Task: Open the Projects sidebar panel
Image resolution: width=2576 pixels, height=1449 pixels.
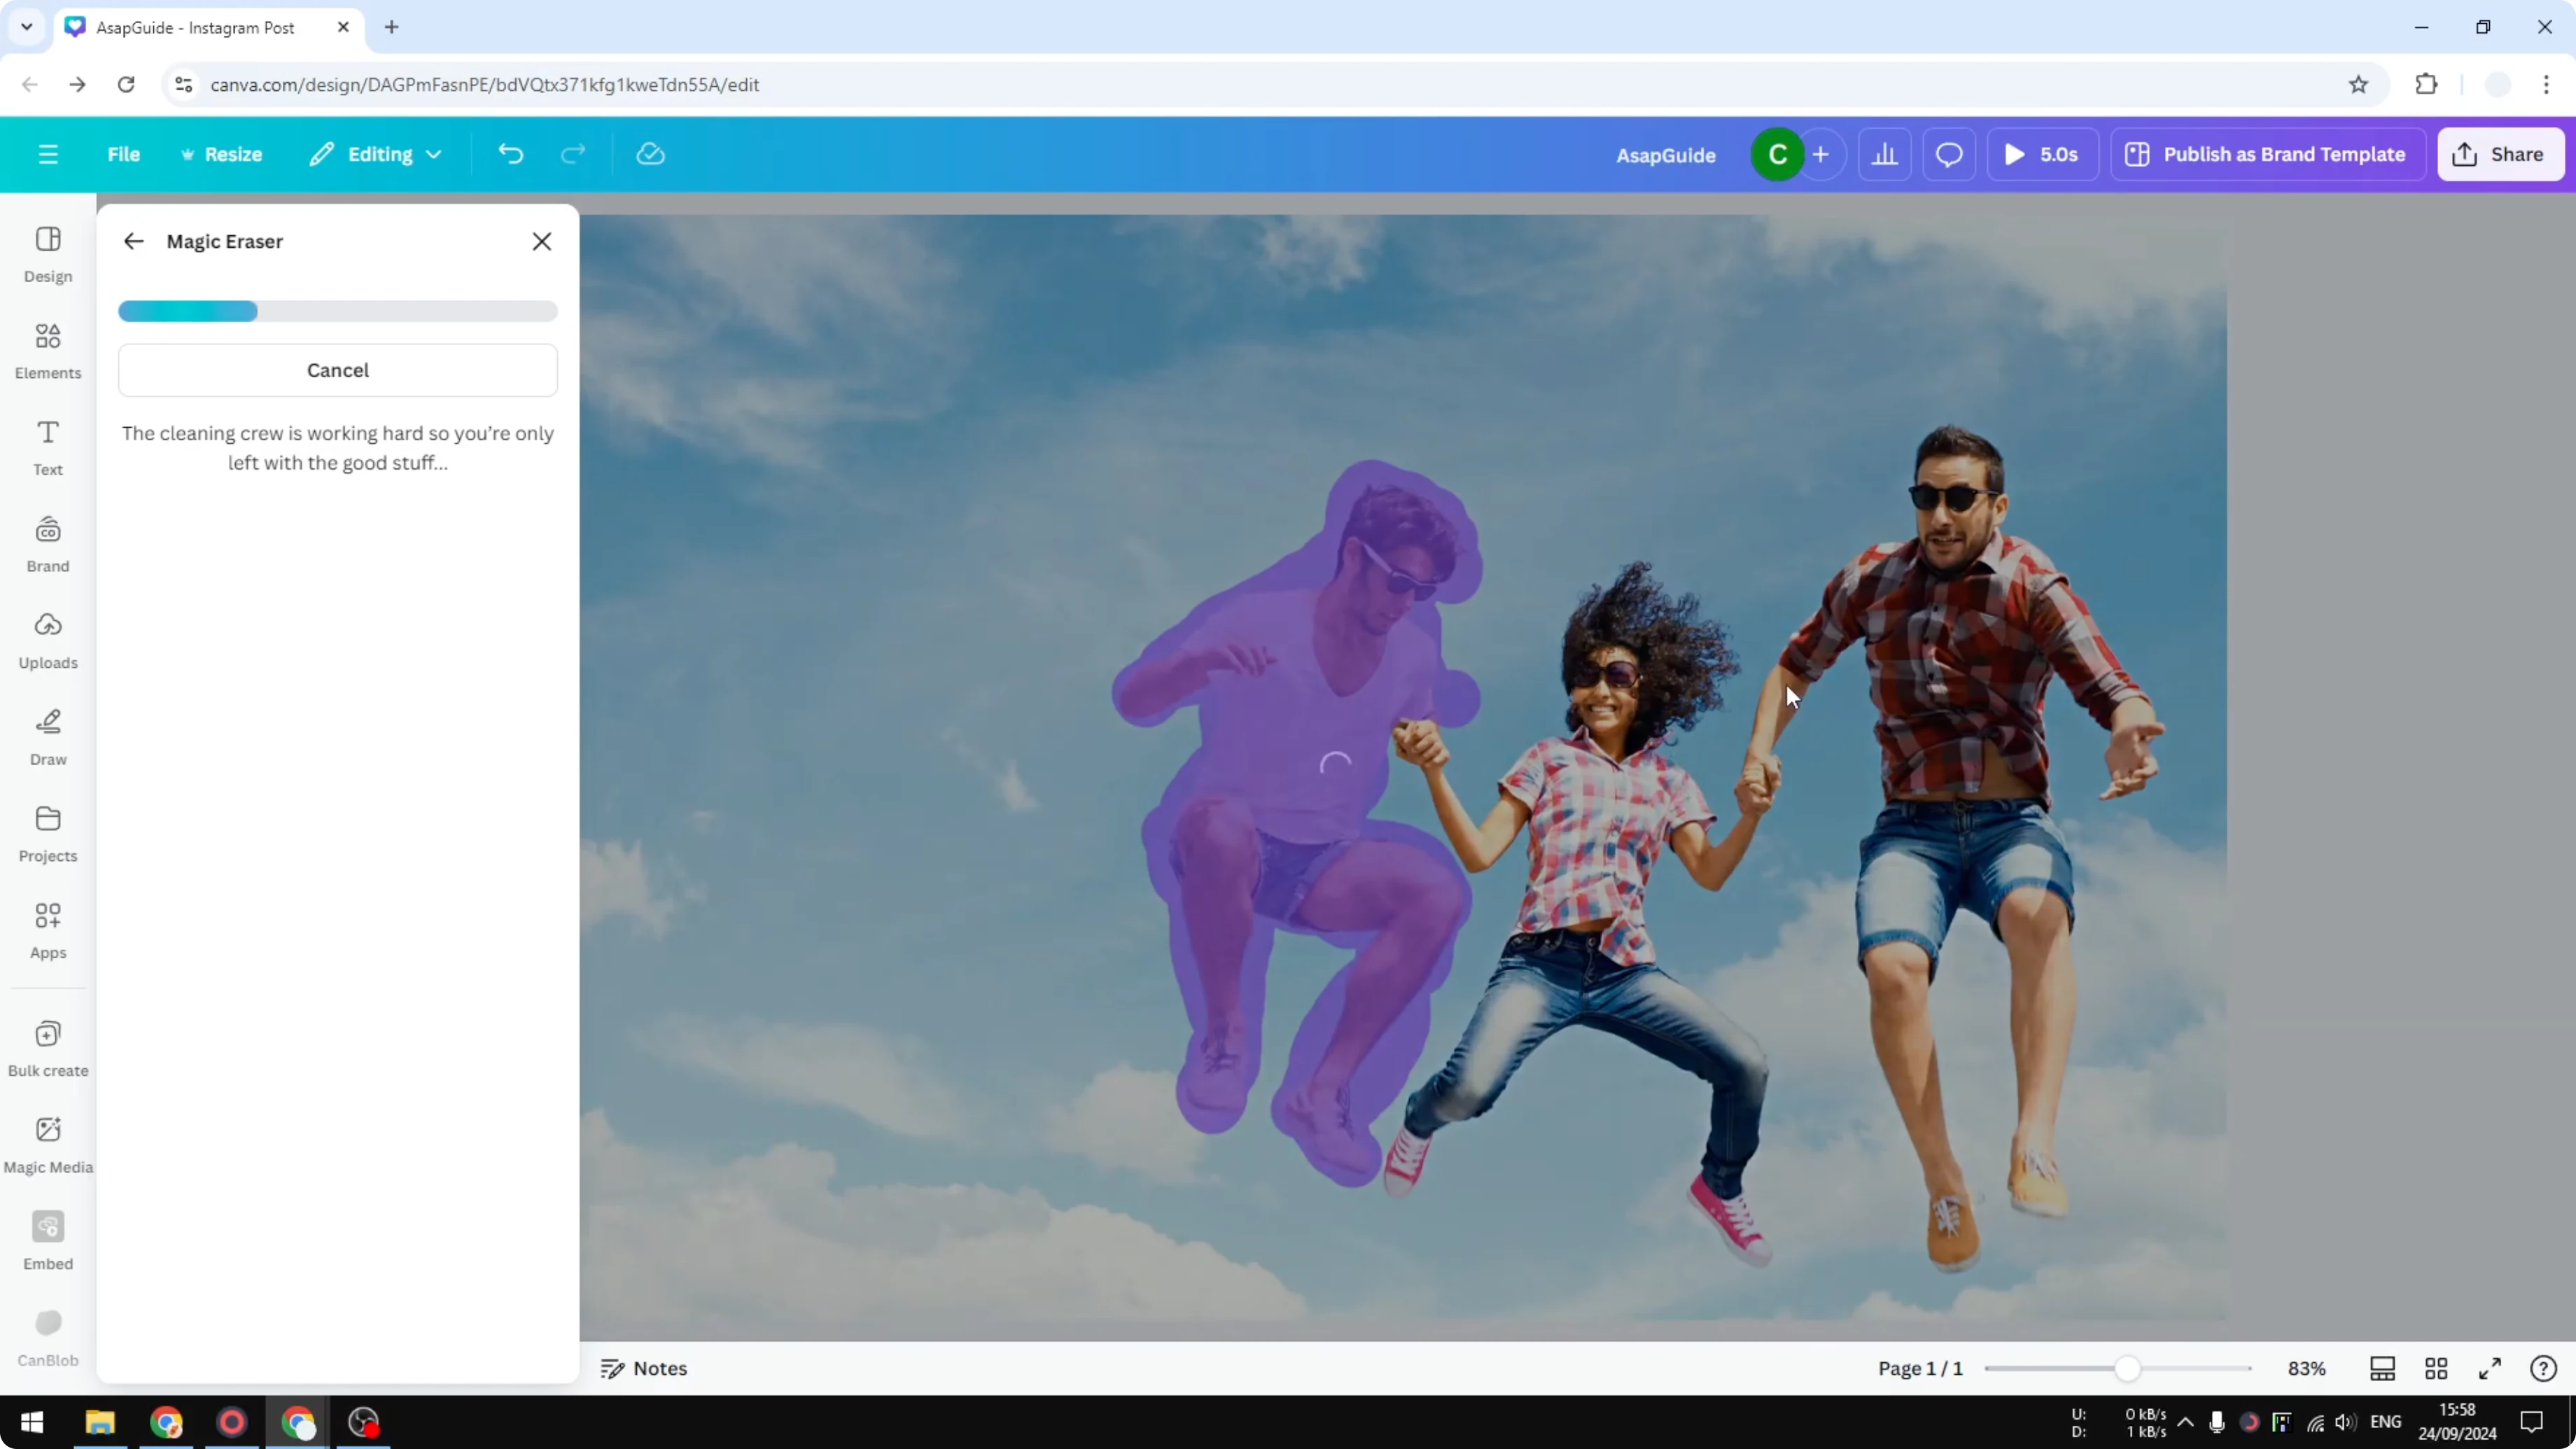Action: (x=48, y=835)
